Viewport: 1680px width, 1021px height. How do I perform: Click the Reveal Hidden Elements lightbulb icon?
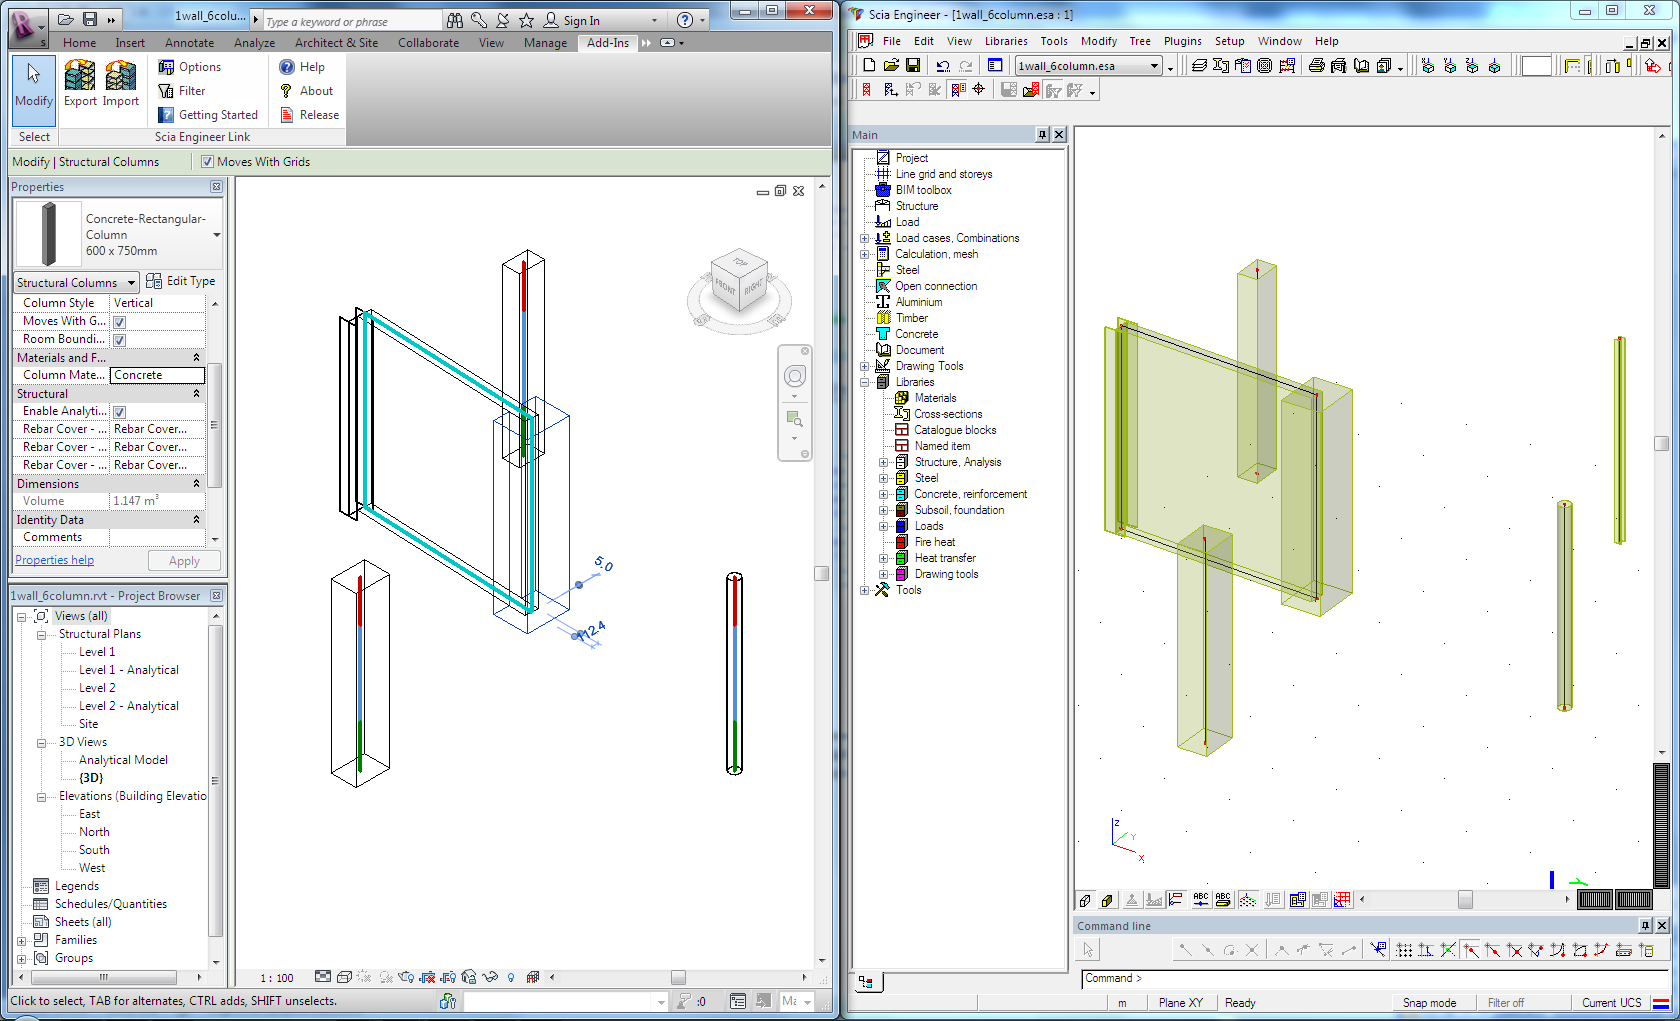coord(511,977)
